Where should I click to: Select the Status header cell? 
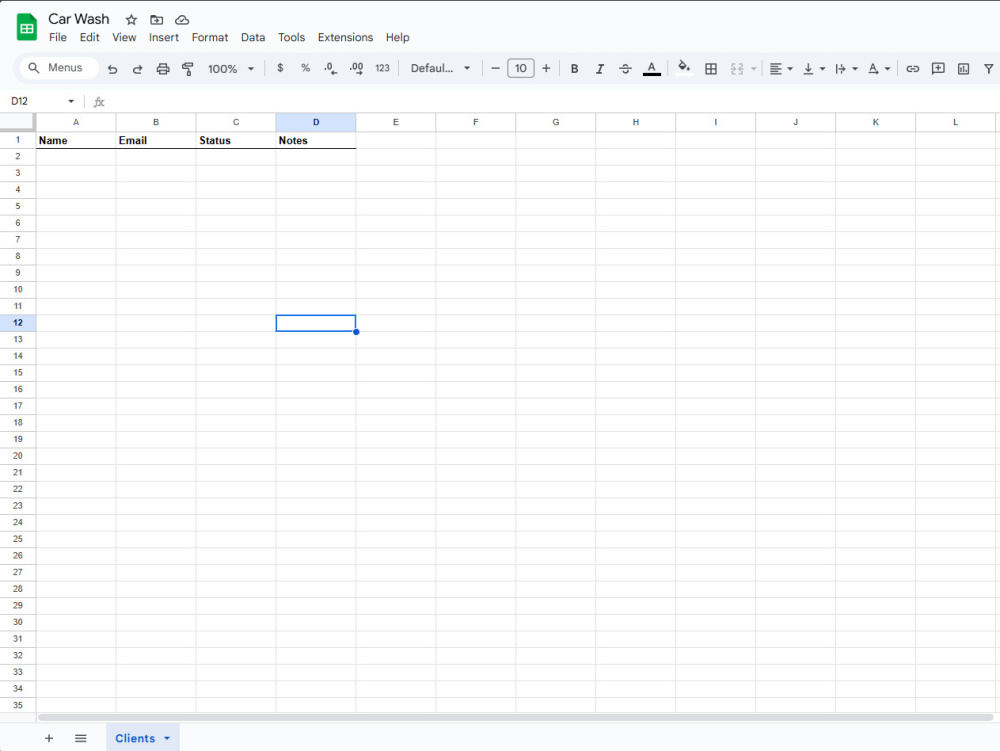(x=236, y=140)
